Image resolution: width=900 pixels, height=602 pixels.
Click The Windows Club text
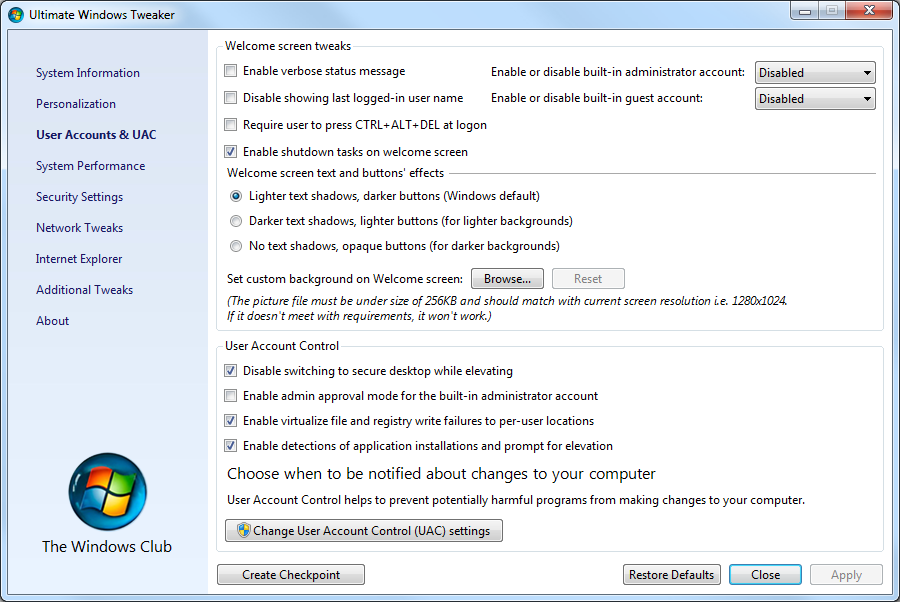(x=107, y=546)
